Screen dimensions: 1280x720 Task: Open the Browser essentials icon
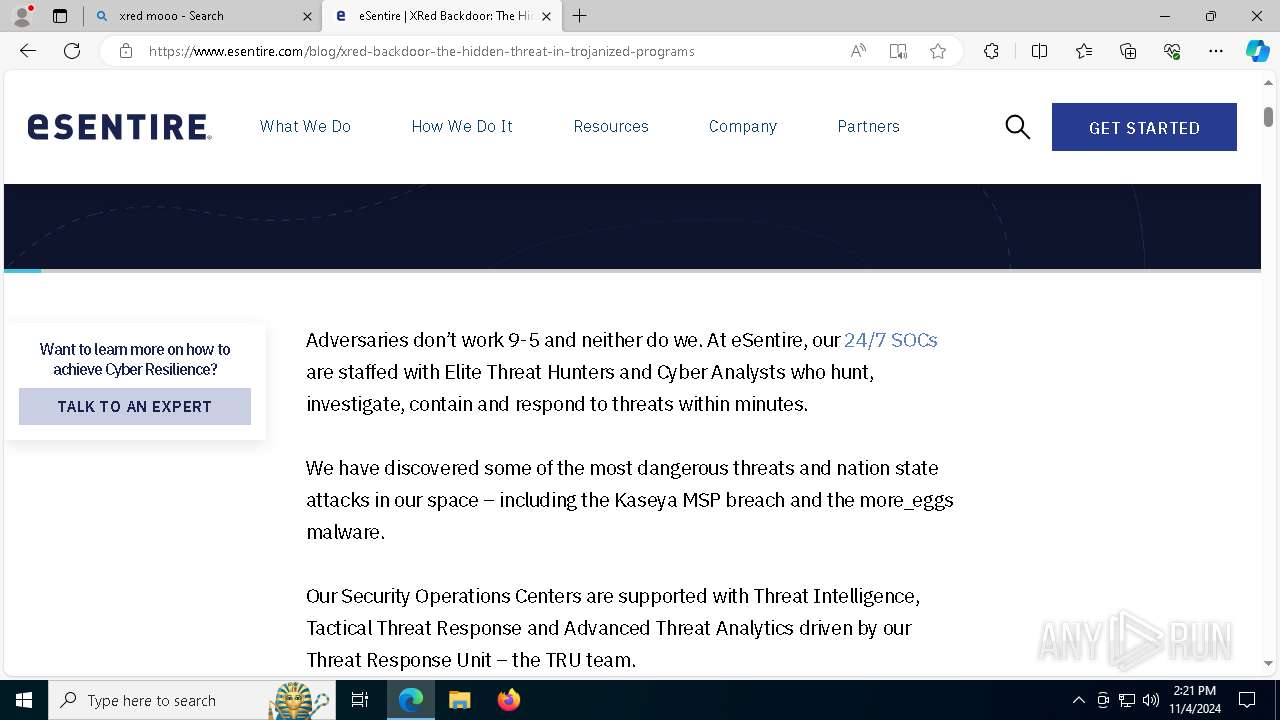point(1172,51)
